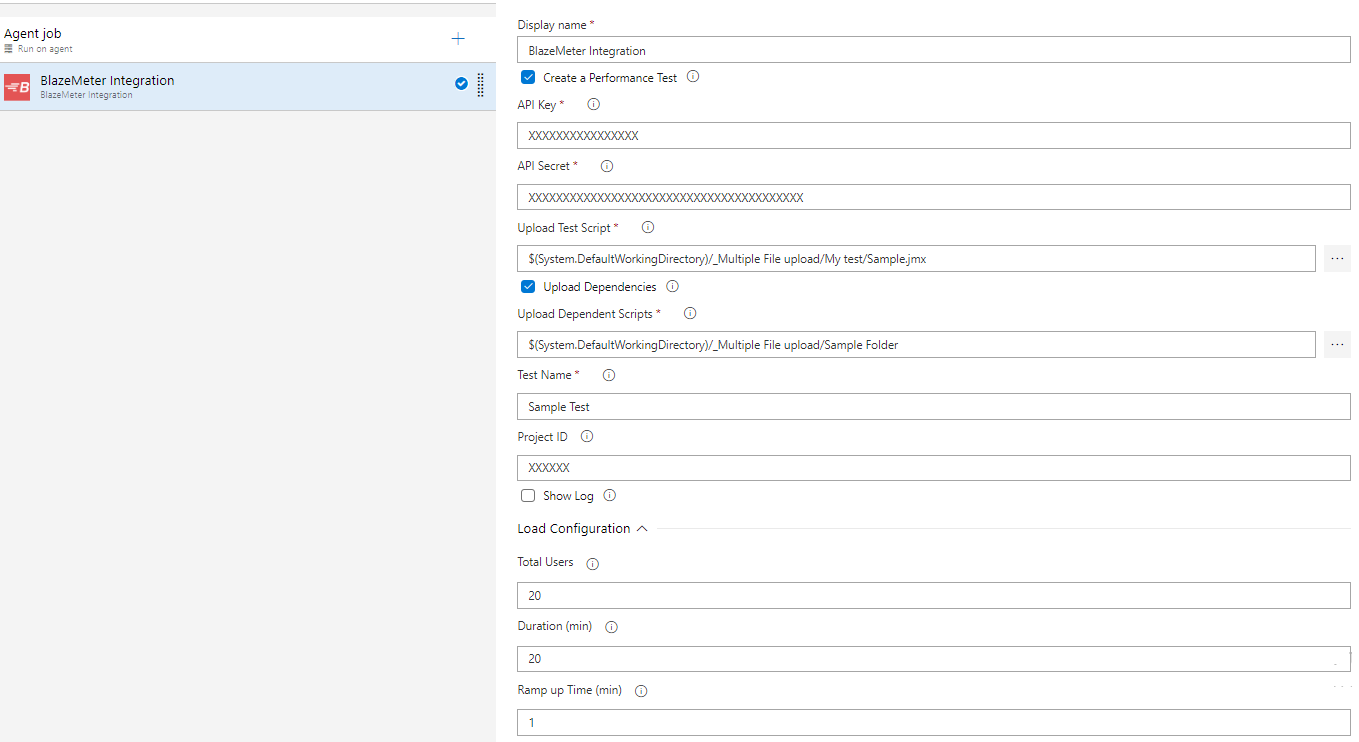1359x742 pixels.
Task: Show info tooltip for Test Name
Action: [x=609, y=375]
